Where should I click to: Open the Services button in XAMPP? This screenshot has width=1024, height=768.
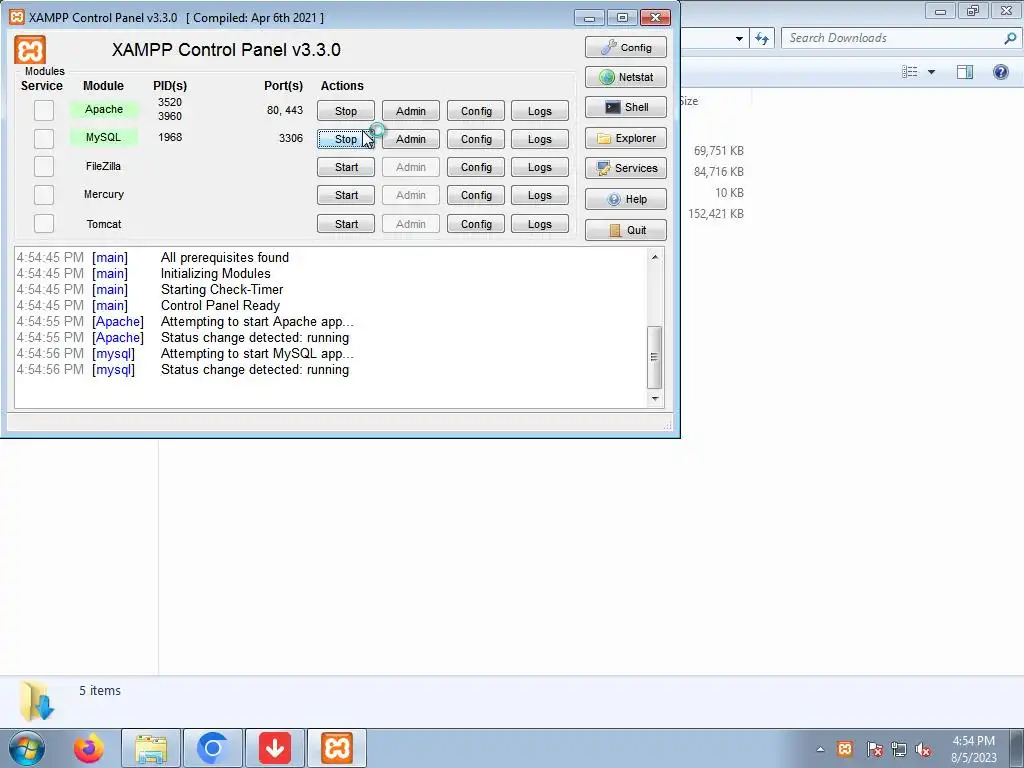(626, 168)
